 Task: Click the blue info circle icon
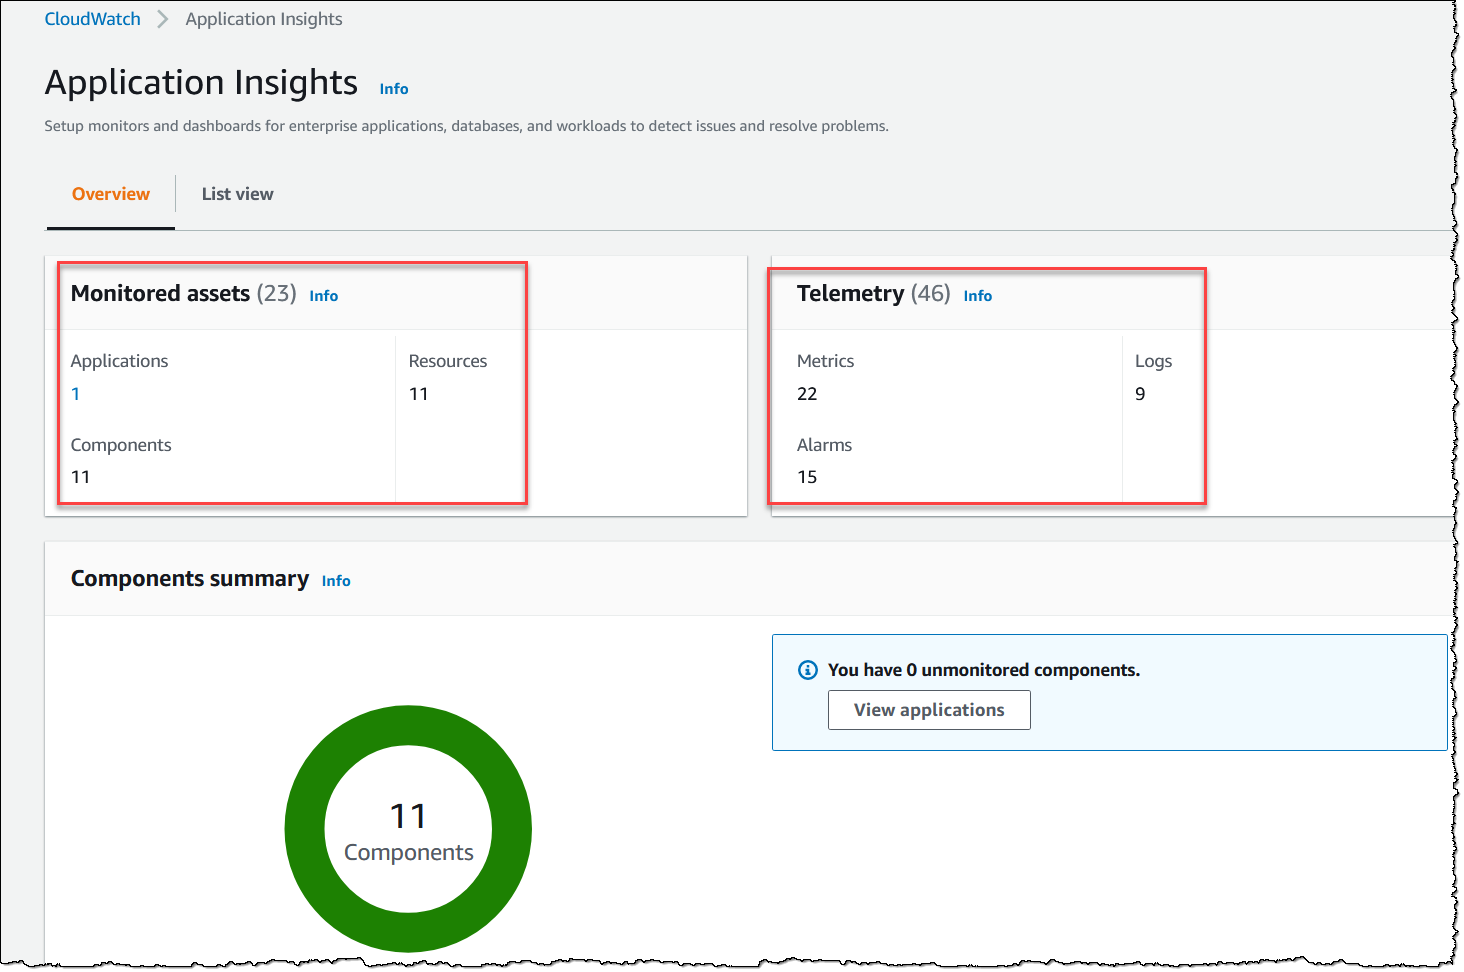coord(807,670)
